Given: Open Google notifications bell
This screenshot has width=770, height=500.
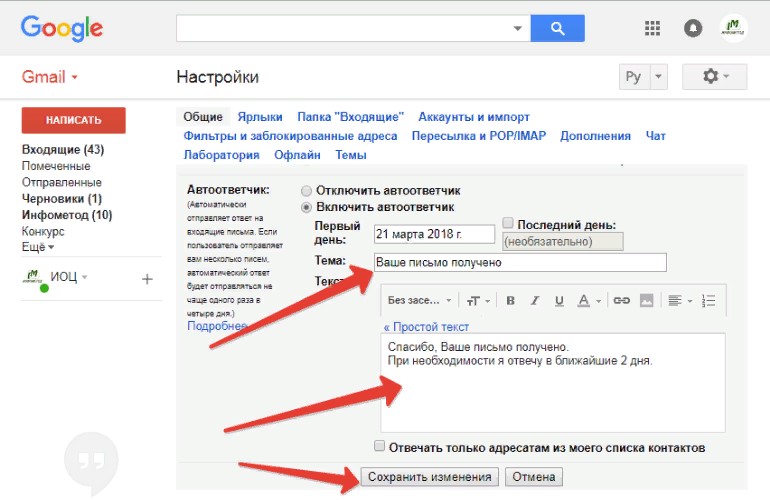Looking at the screenshot, I should click(693, 28).
